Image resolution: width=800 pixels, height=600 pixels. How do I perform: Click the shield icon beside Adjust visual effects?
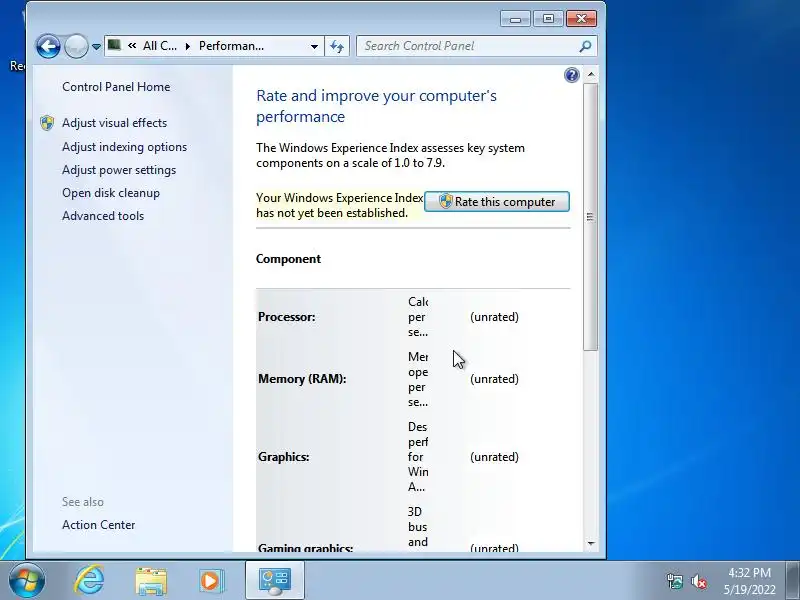click(47, 123)
